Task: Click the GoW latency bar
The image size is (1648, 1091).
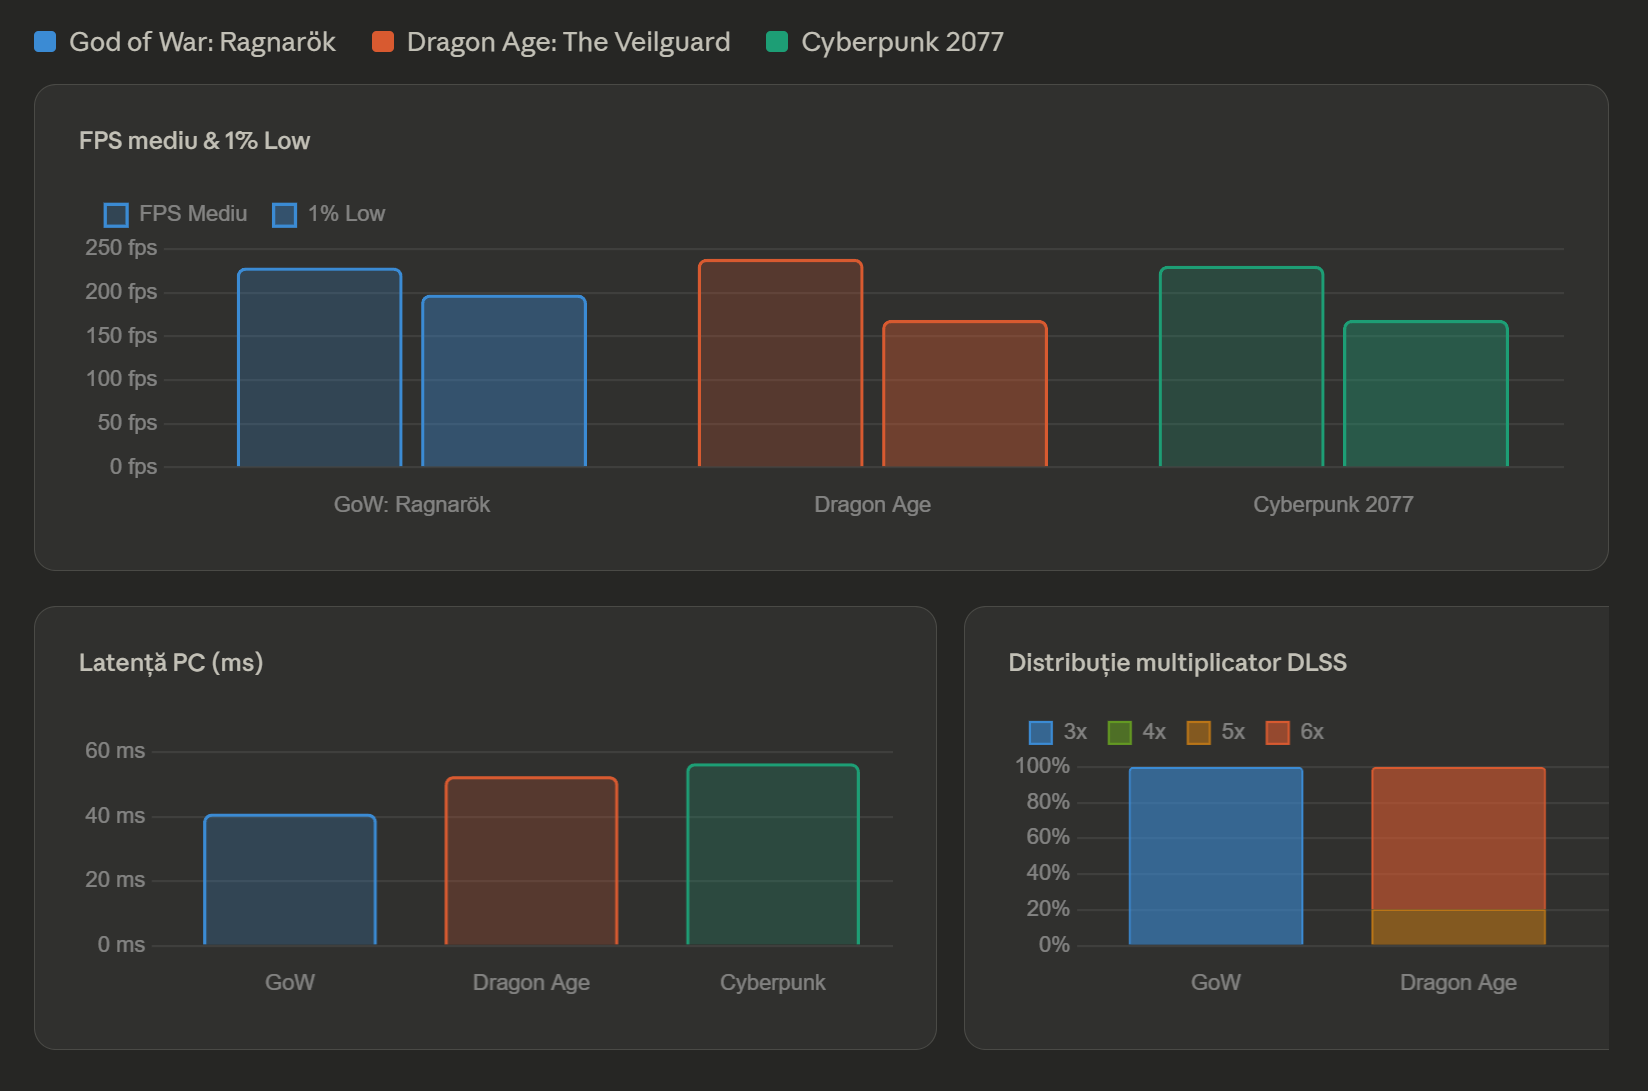Action: tap(290, 880)
